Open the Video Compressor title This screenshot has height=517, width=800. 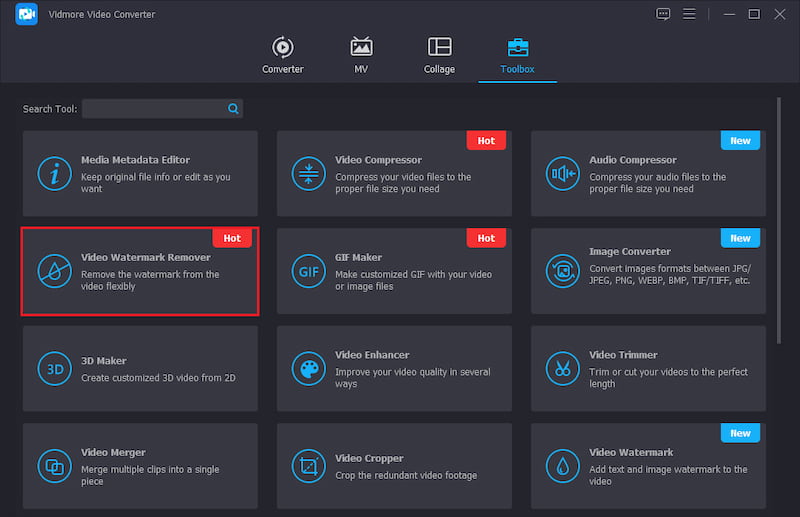[378, 160]
